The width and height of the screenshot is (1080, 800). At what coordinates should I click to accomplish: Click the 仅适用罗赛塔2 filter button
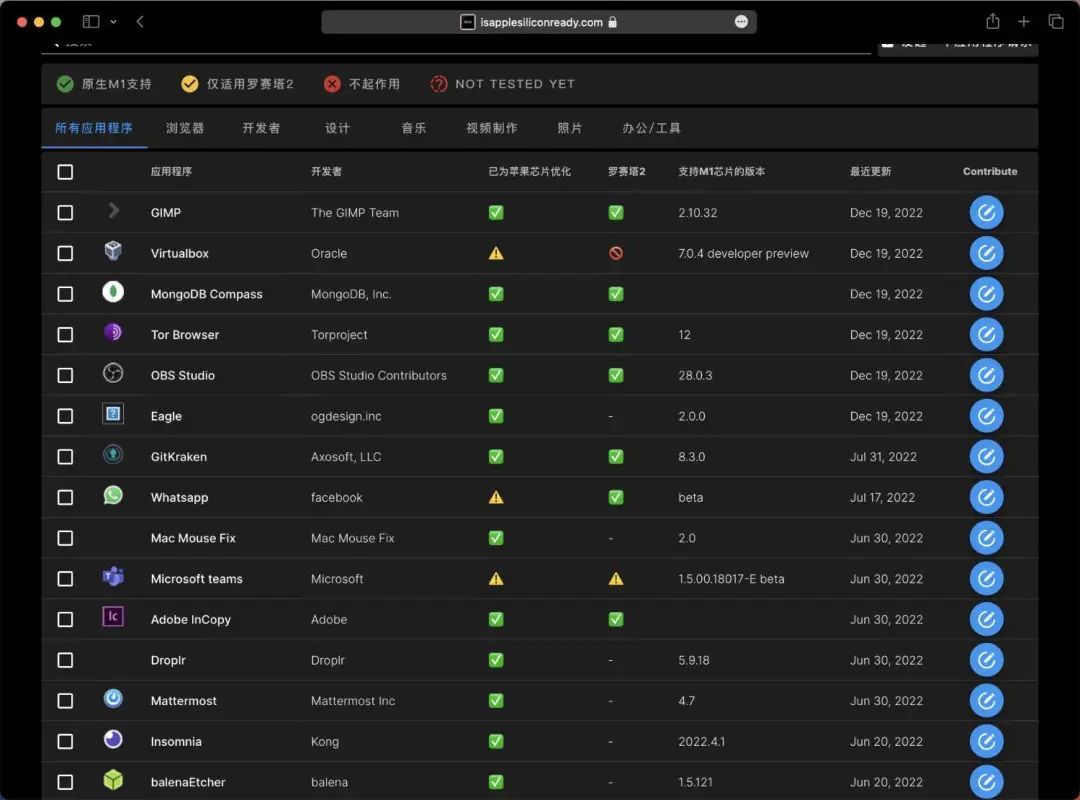[238, 84]
